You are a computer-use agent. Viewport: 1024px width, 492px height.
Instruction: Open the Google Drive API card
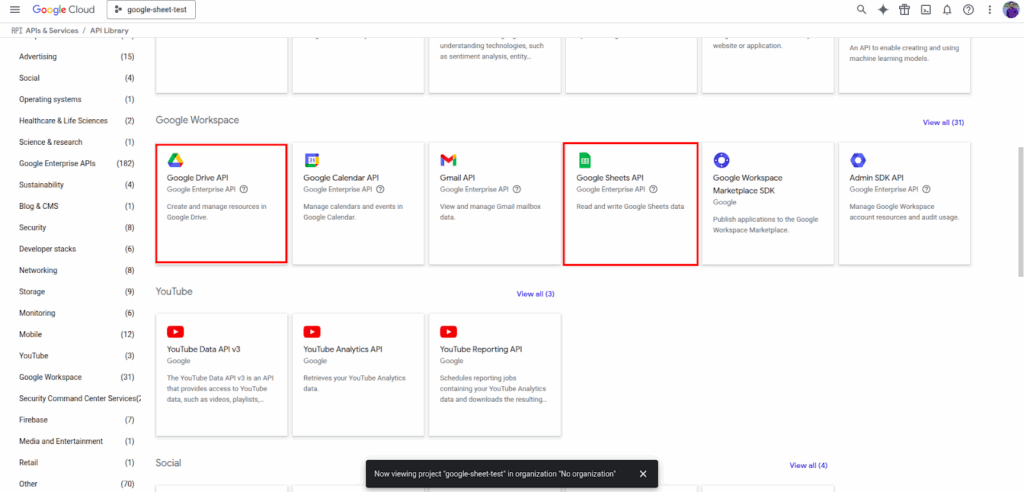point(221,204)
